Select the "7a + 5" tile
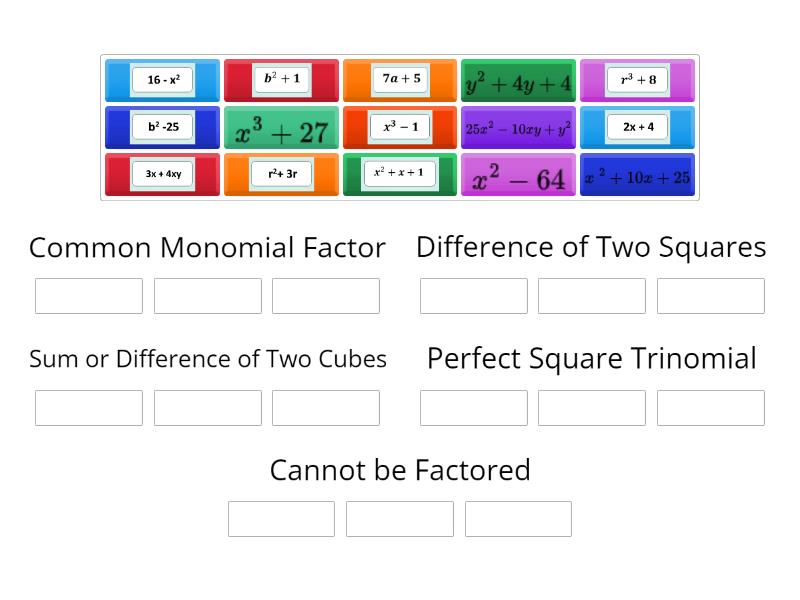Screen dimensions: 800x600 click(x=400, y=80)
